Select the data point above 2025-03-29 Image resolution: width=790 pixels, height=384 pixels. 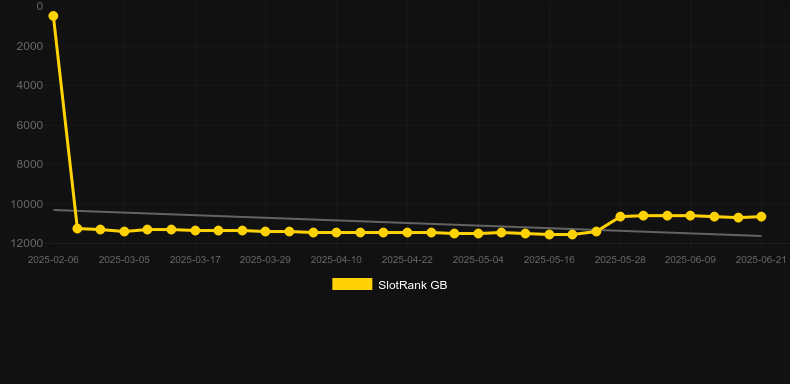pos(266,231)
